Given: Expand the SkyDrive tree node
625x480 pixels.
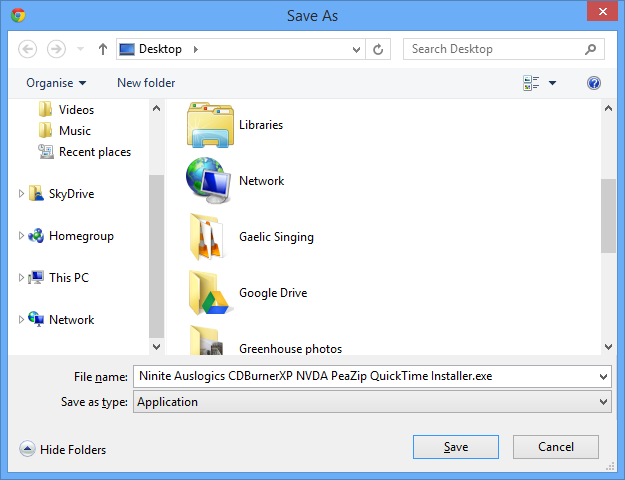Looking at the screenshot, I should (x=21, y=193).
